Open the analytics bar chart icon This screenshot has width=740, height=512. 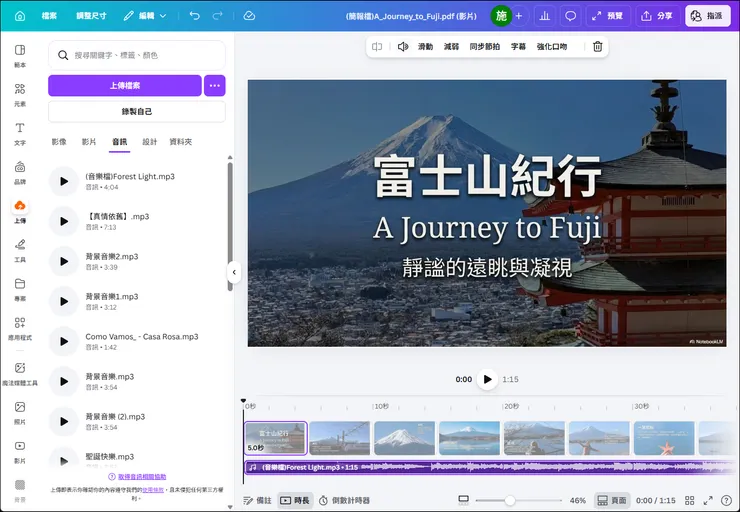pos(544,16)
